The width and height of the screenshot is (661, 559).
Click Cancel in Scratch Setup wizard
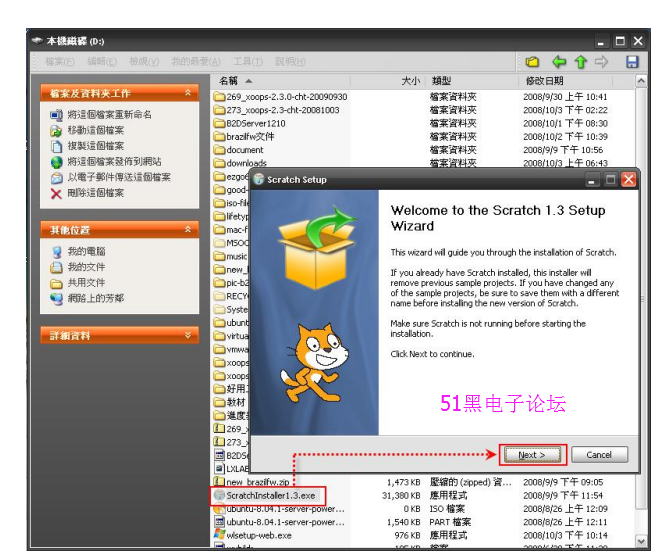[x=599, y=455]
